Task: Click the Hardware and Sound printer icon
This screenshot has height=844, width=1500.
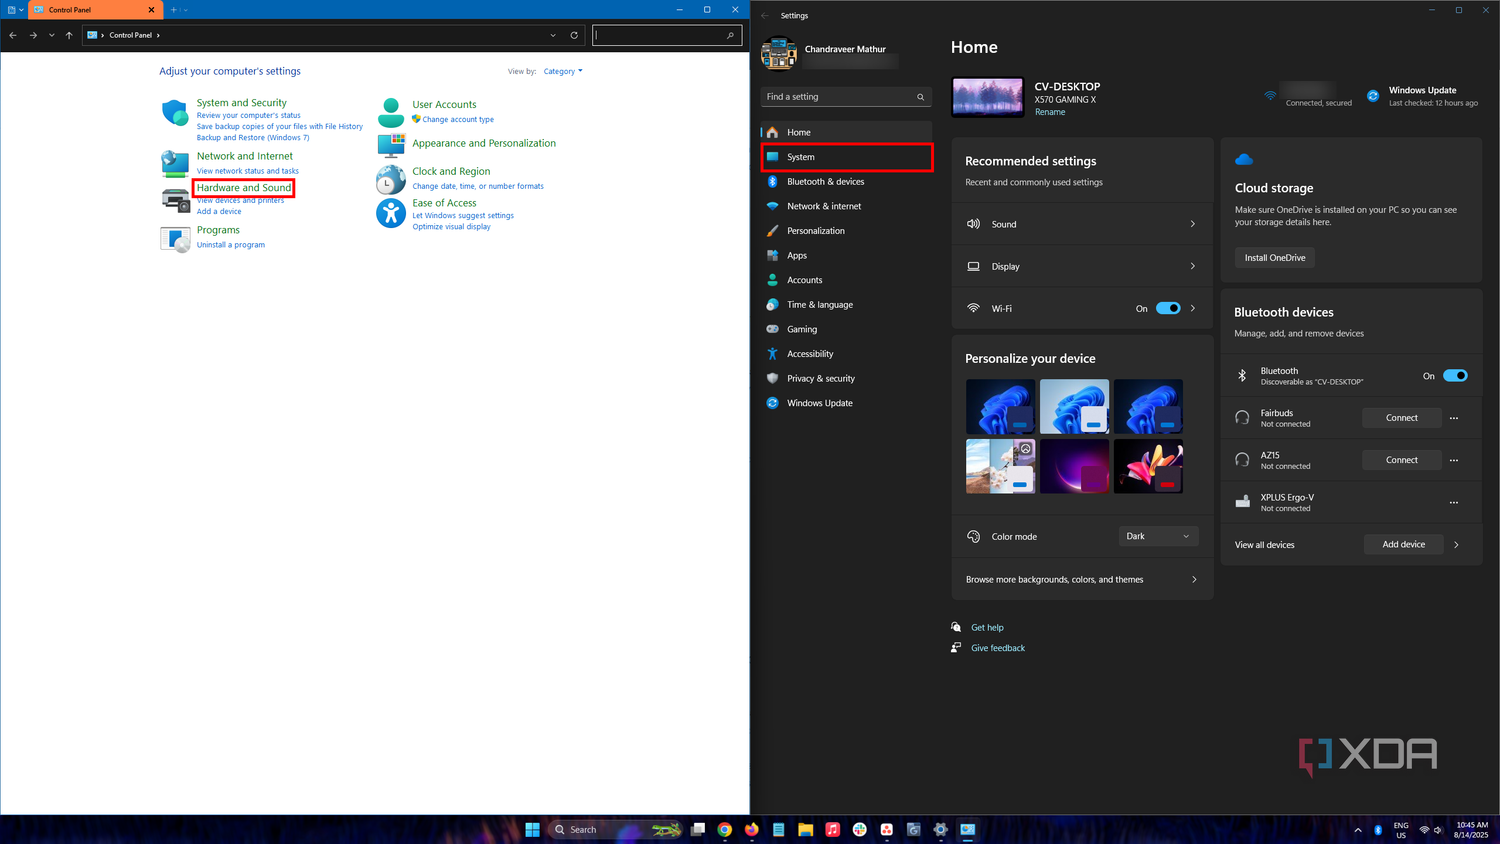Action: tap(175, 200)
